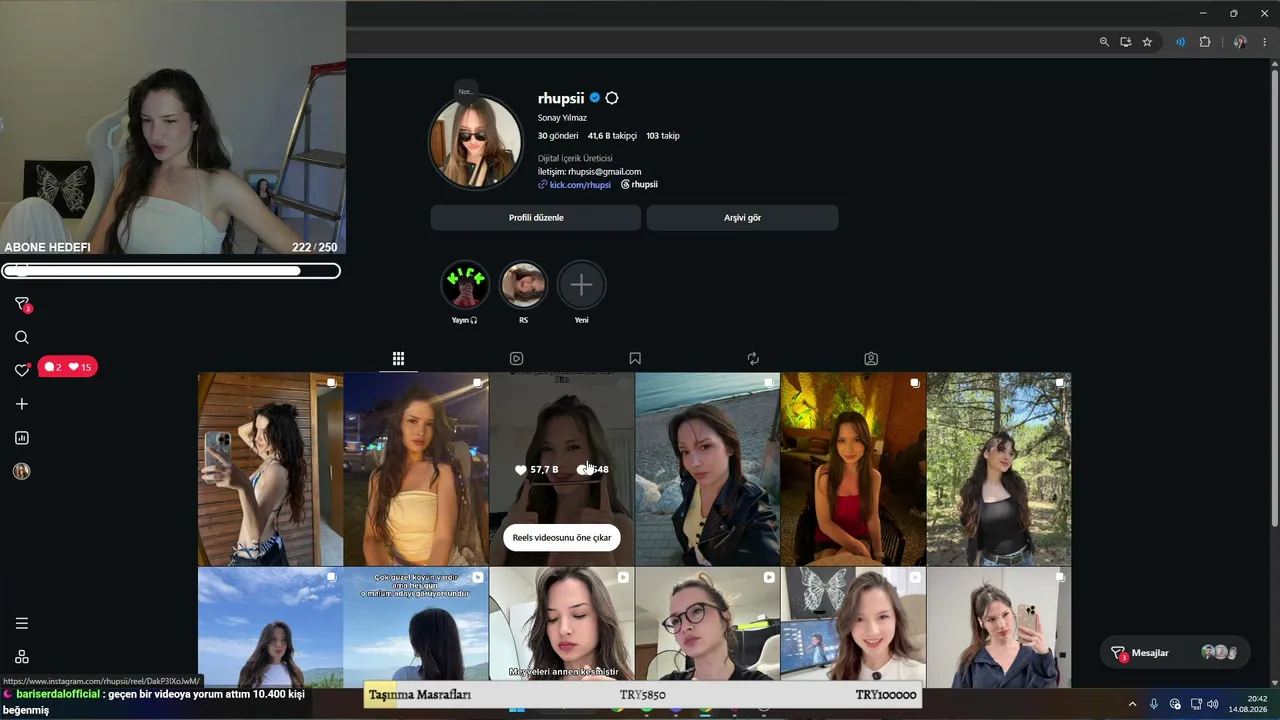Viewport: 1280px width, 720px height.
Task: Open the RS story highlight
Action: (x=523, y=285)
